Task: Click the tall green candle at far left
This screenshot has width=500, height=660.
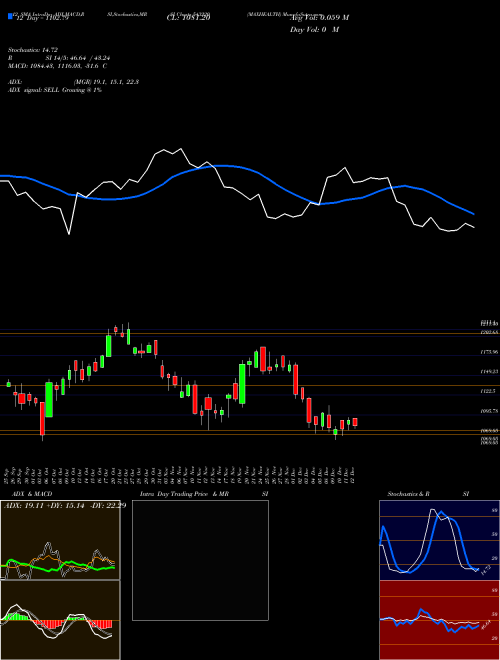Action: (x=49, y=400)
